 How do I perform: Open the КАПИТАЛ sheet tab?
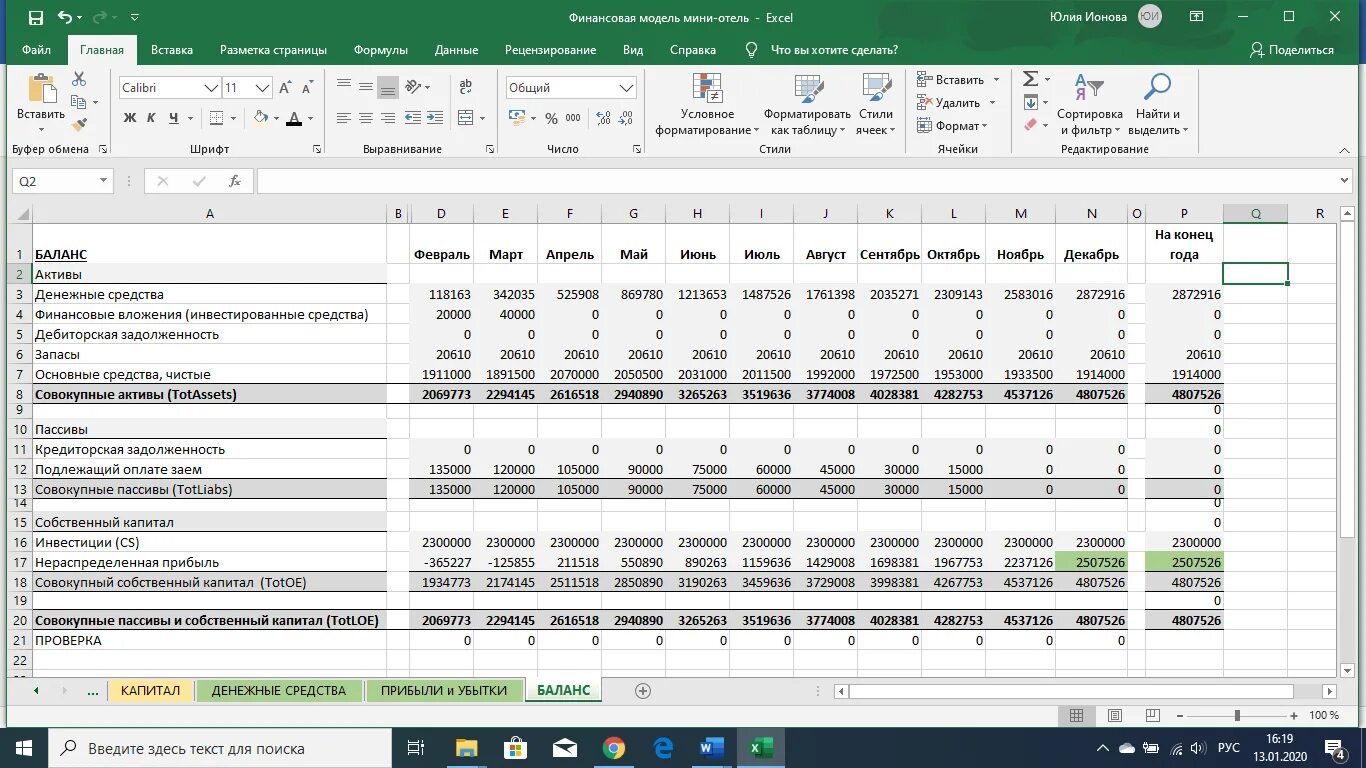click(x=150, y=690)
